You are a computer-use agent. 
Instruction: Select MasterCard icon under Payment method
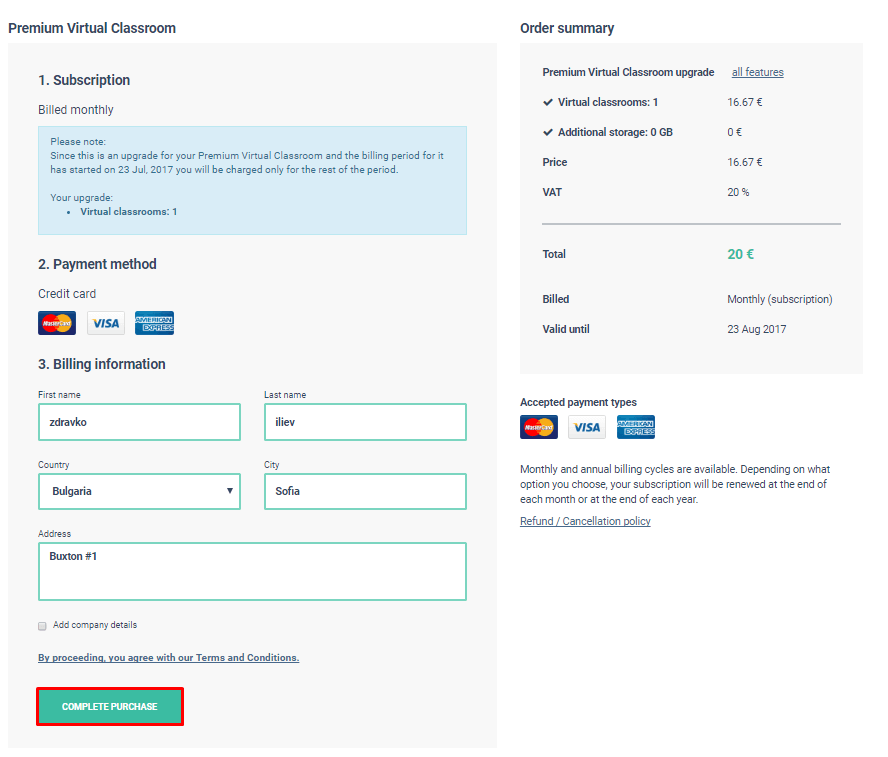(57, 323)
